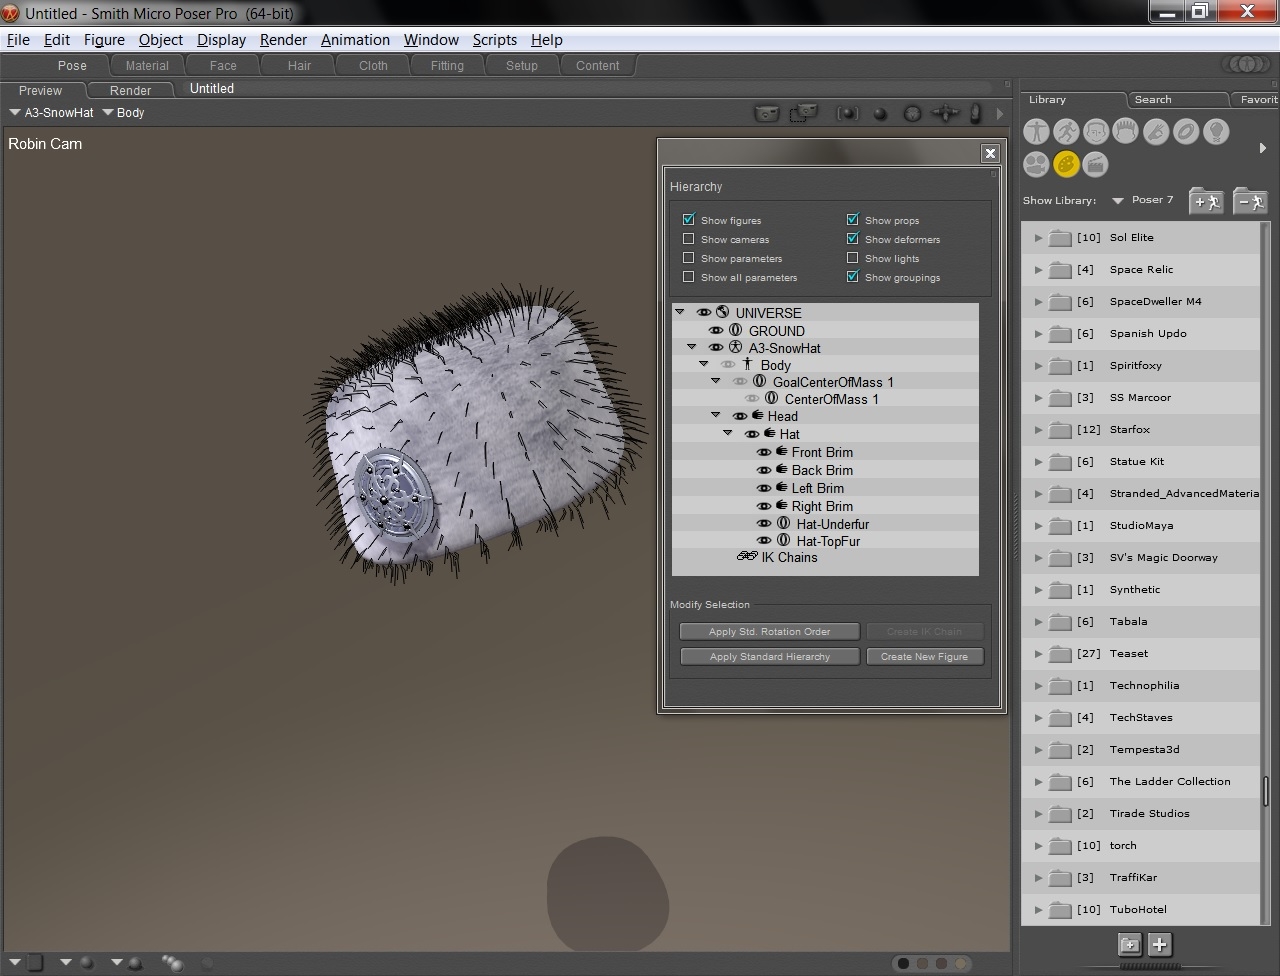Expand the Starfox library folder

pyautogui.click(x=1038, y=430)
